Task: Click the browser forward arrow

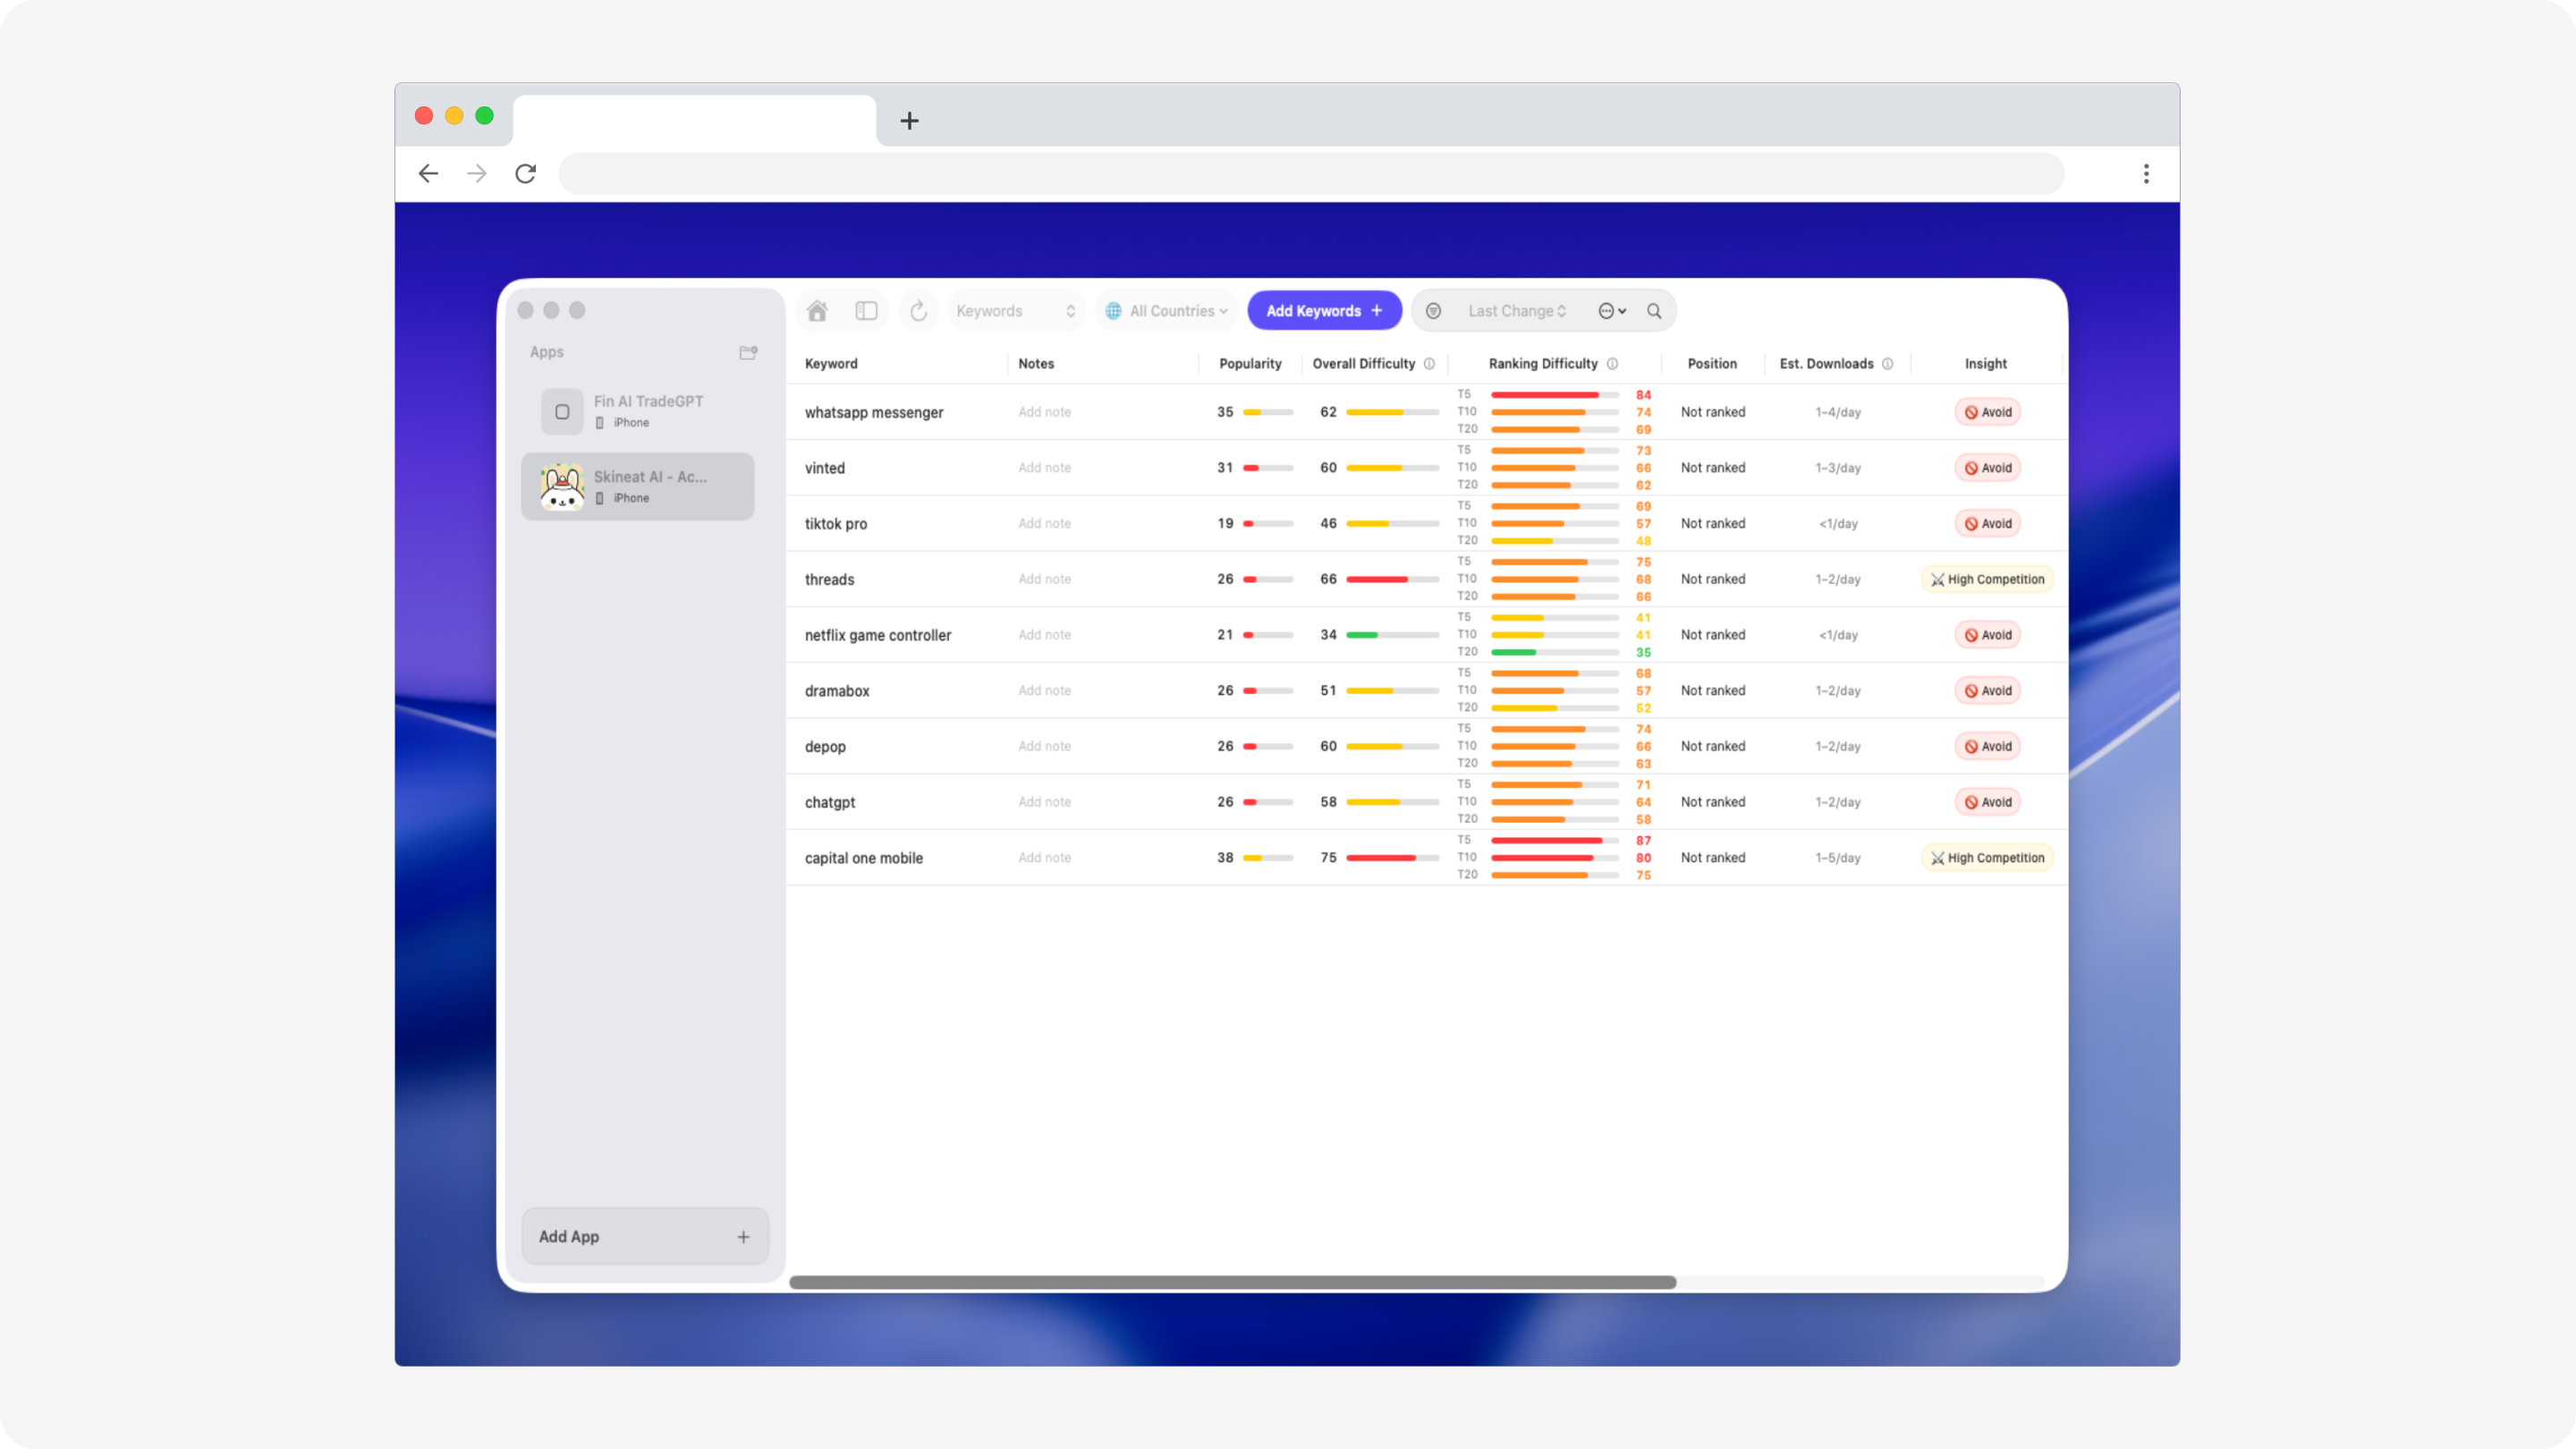Action: [477, 174]
